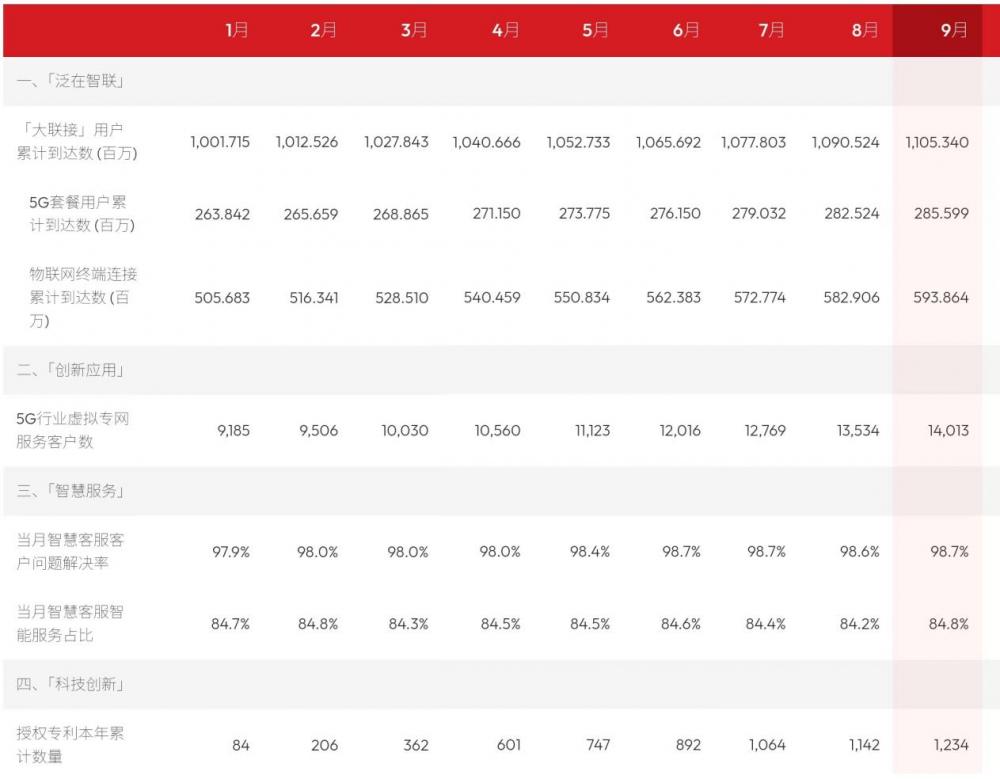Click the value 516.341

tap(314, 297)
